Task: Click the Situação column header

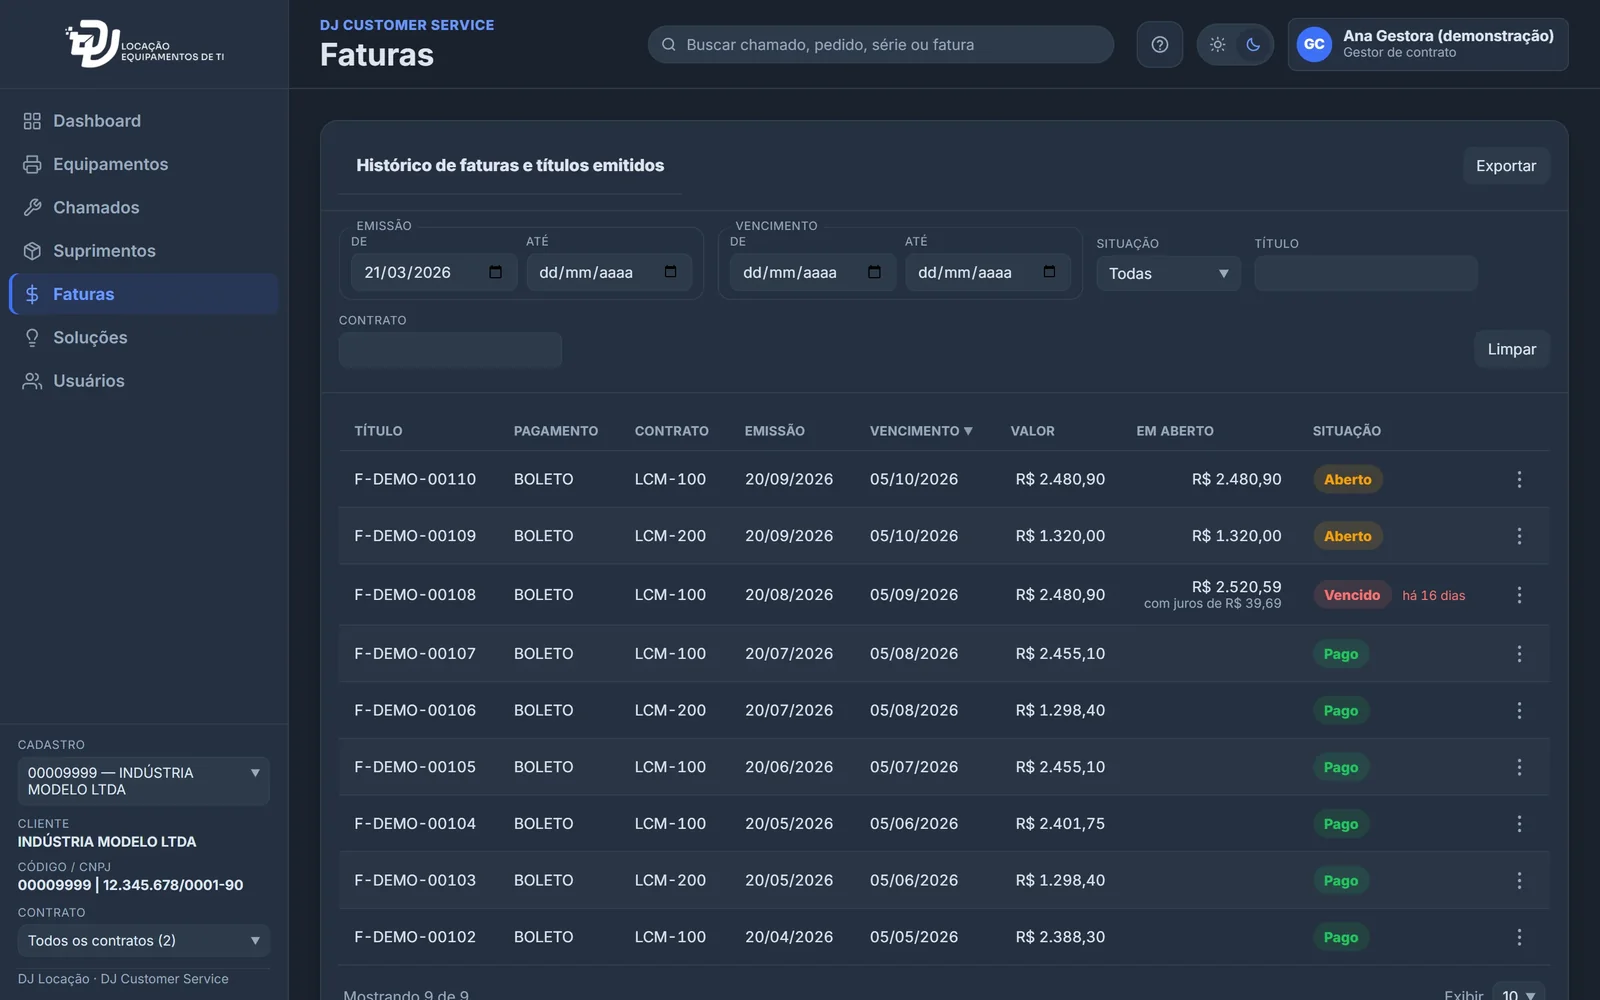Action: [x=1346, y=431]
